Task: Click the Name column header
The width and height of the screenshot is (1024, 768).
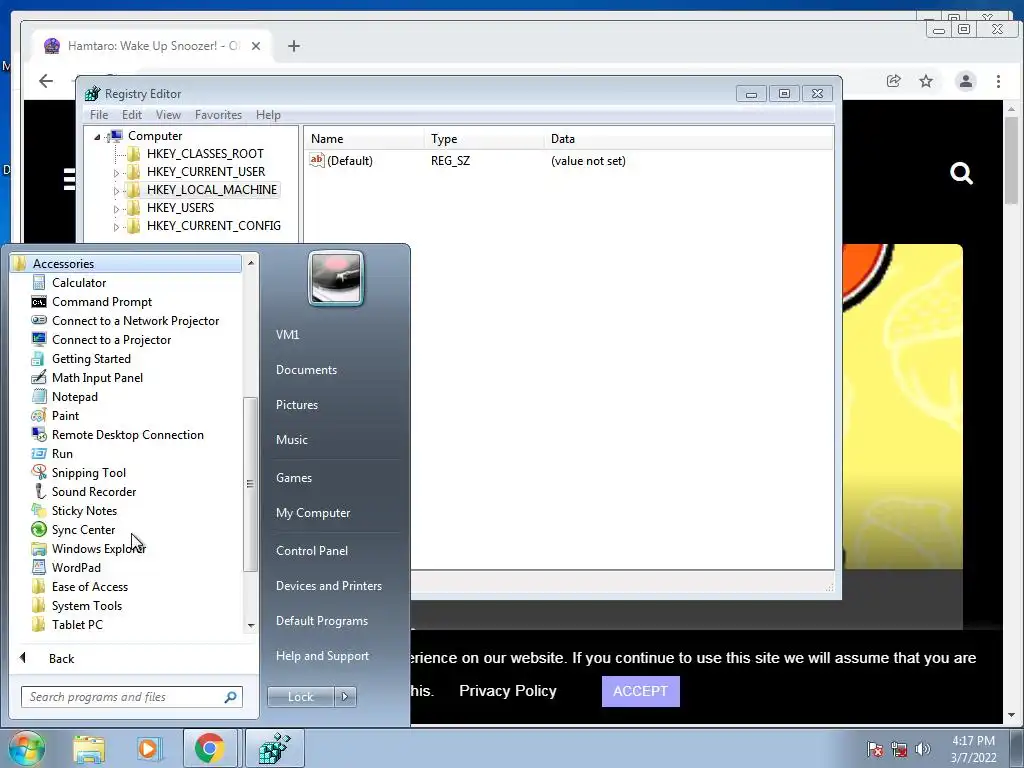Action: click(364, 139)
